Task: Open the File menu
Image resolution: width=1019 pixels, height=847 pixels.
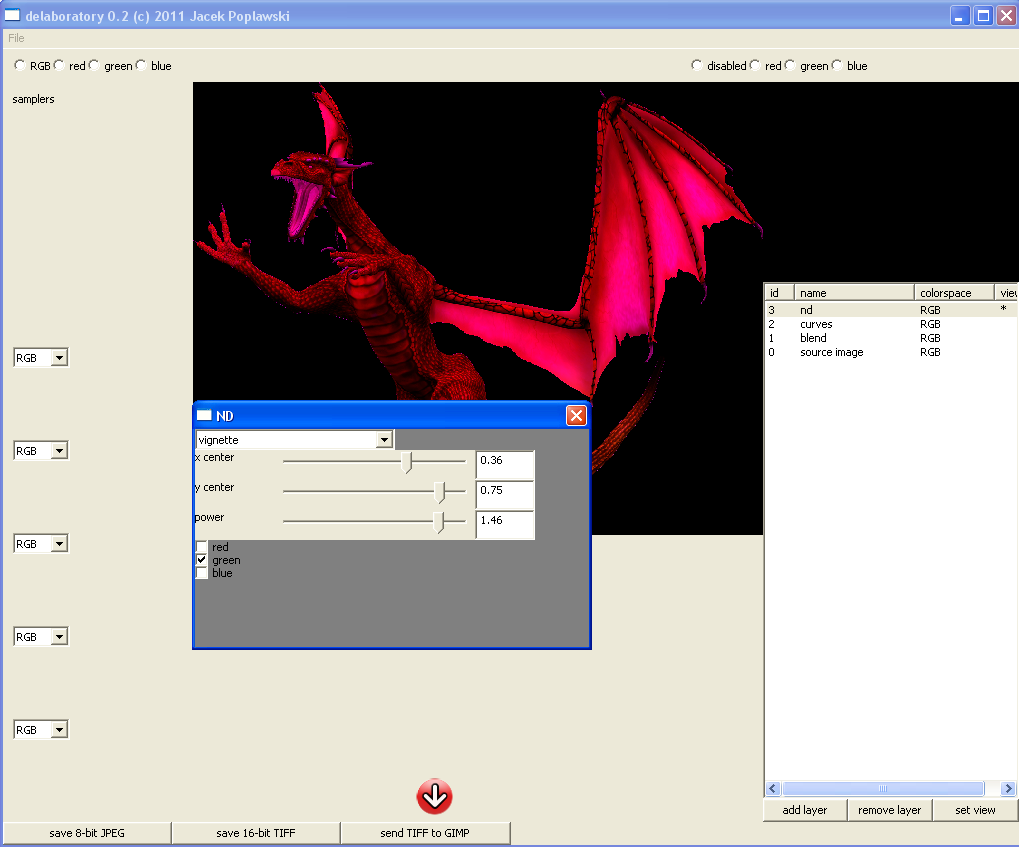Action: click(16, 38)
